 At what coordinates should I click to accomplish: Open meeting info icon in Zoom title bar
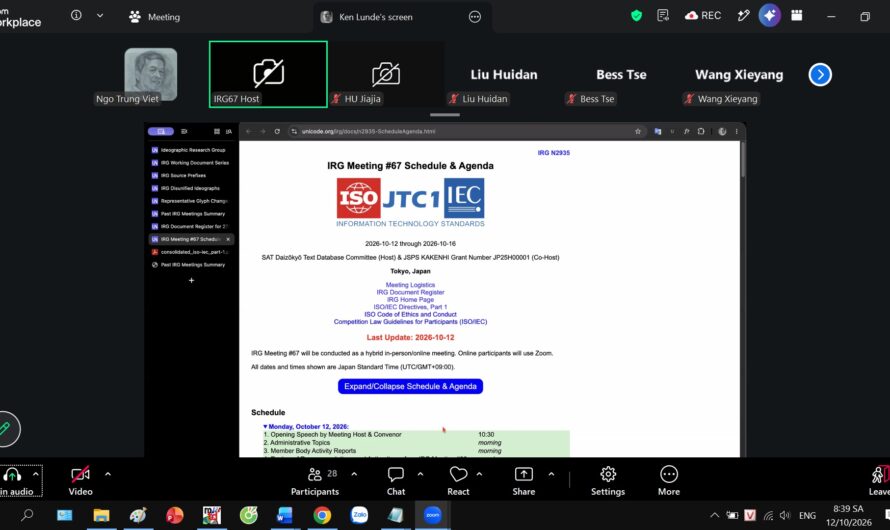pyautogui.click(x=76, y=15)
